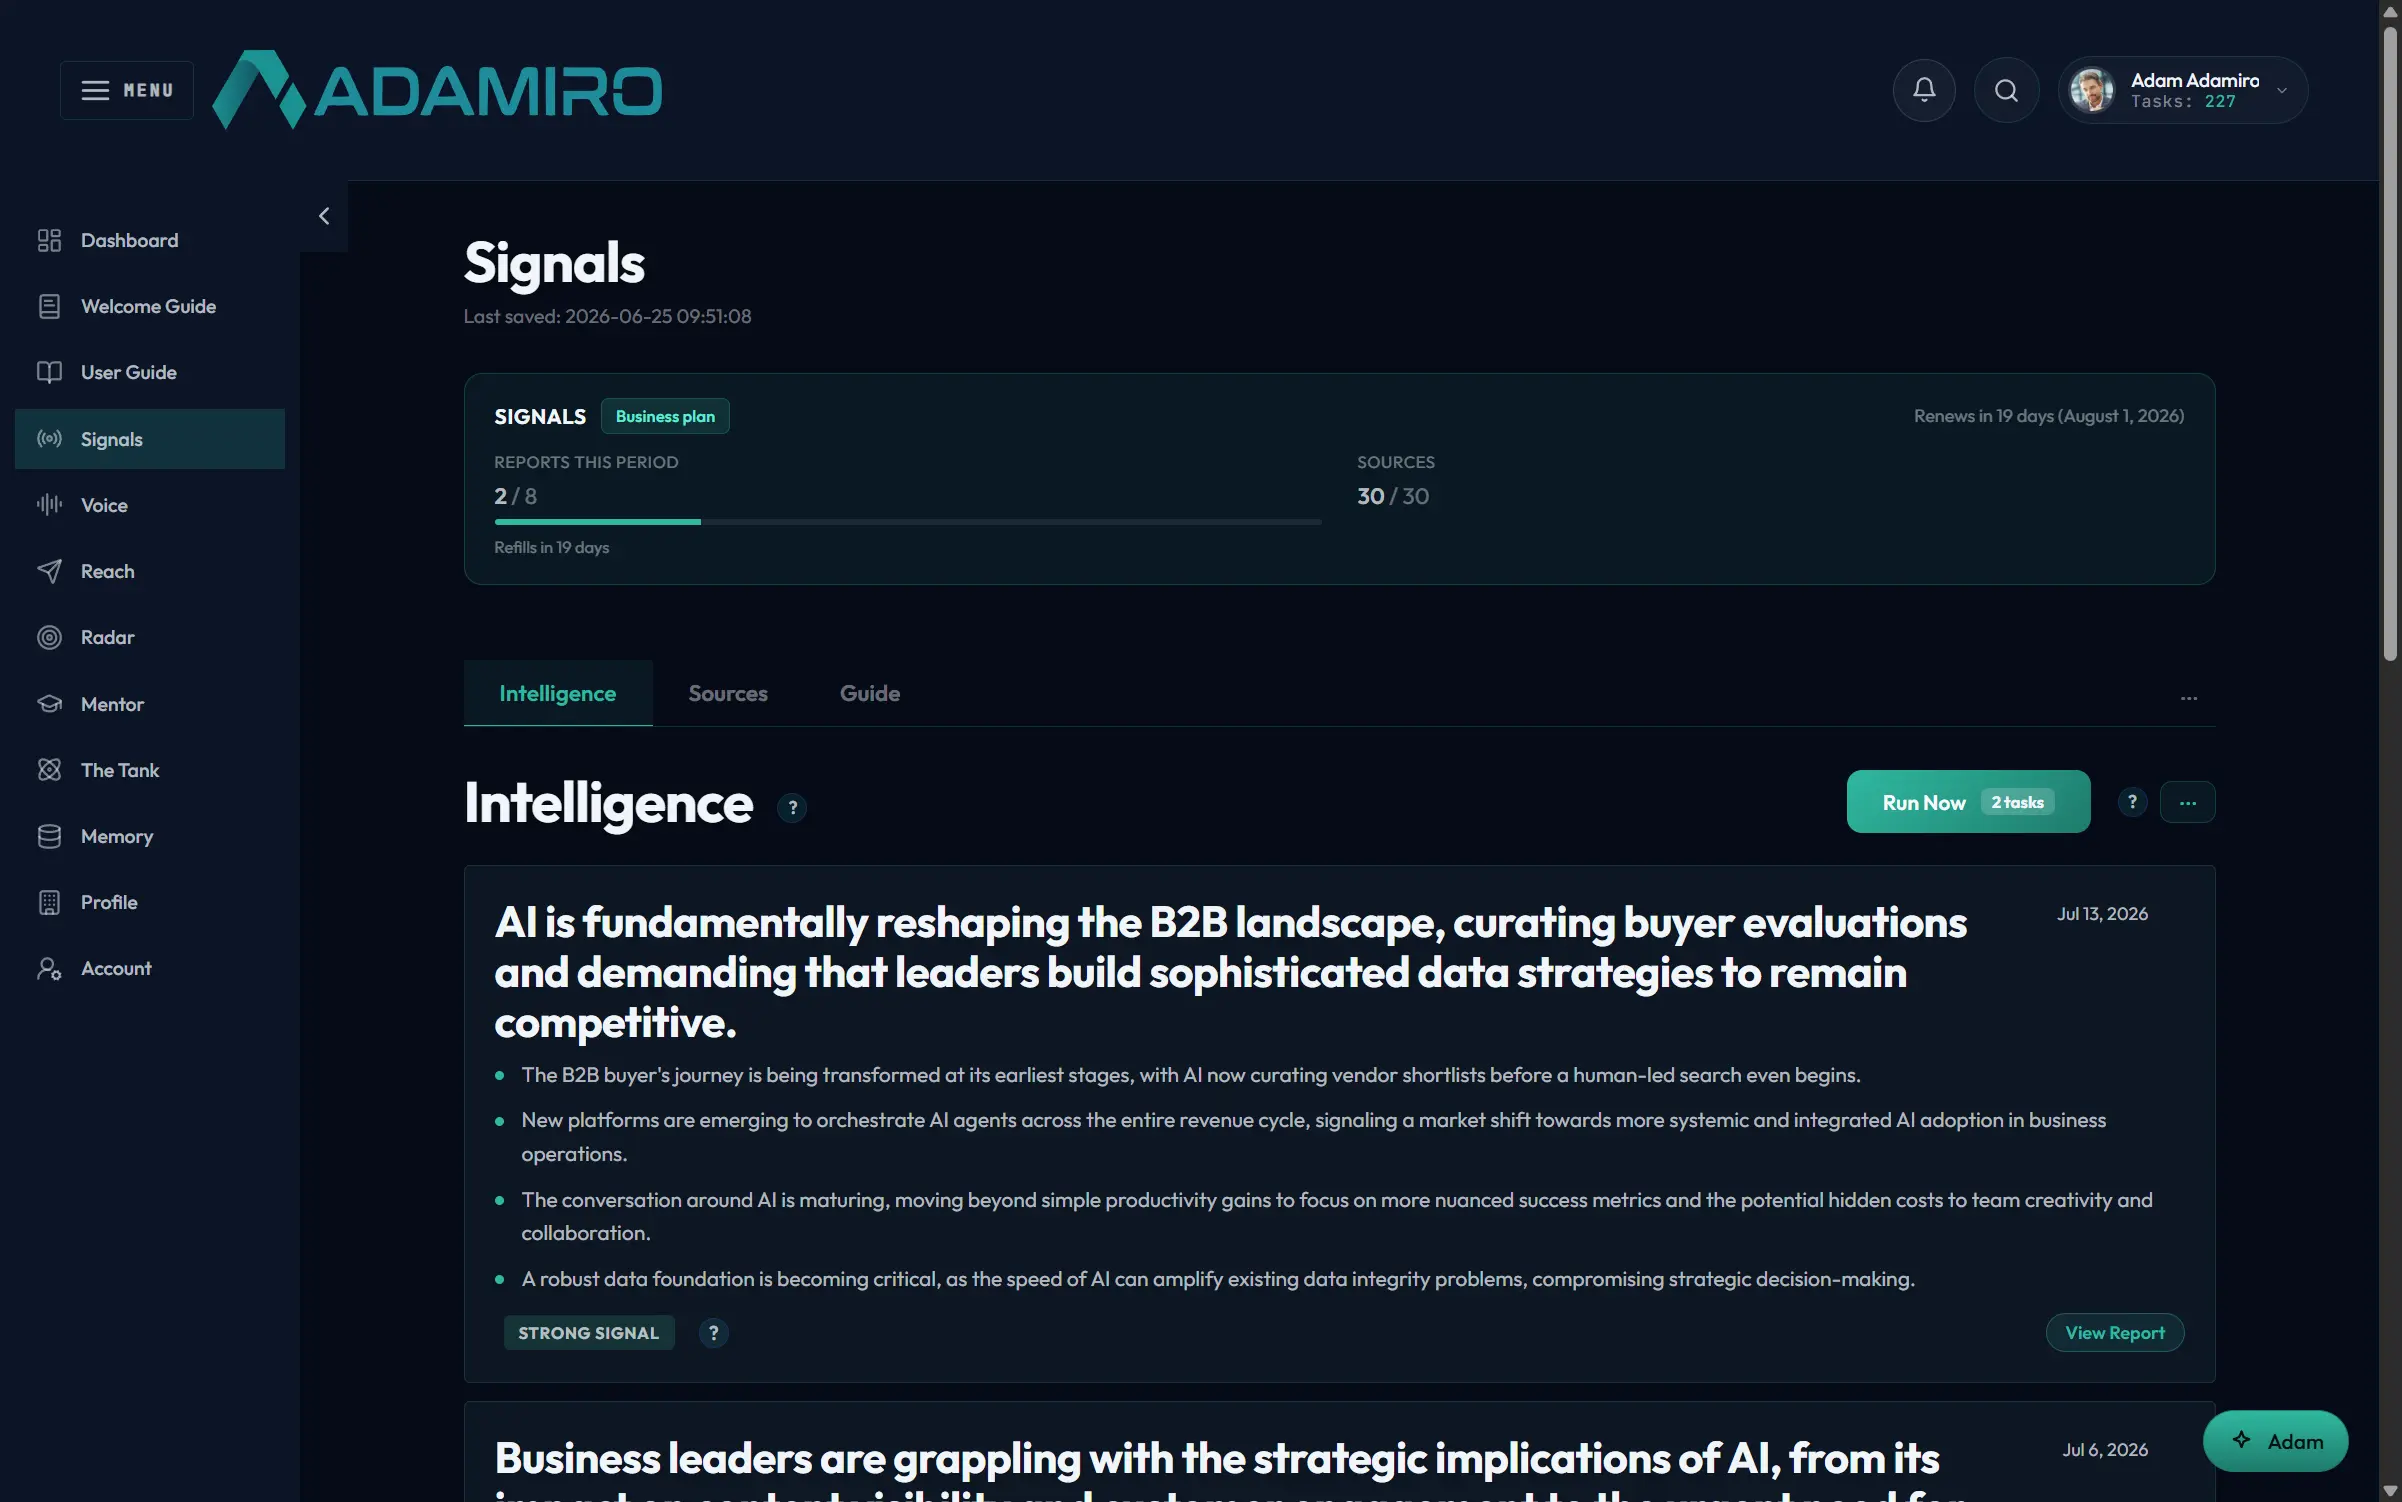
Task: Switch to the Sources tab
Action: [728, 693]
